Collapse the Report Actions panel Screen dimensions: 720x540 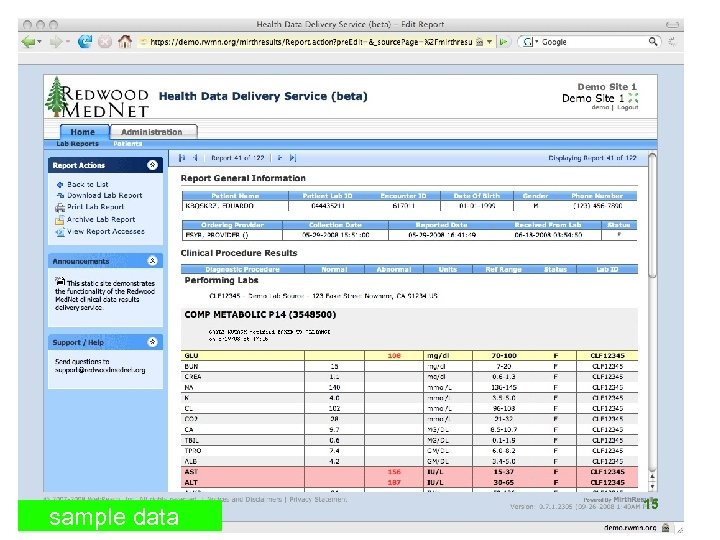[152, 165]
